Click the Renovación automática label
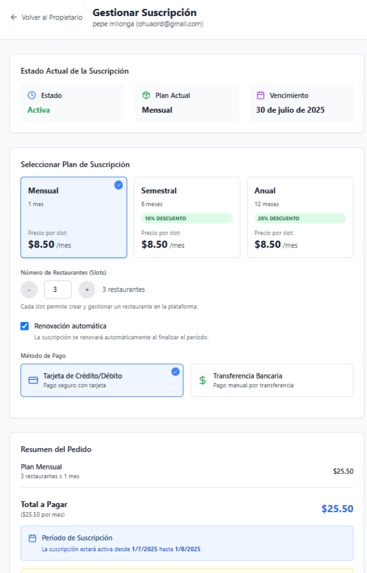 [70, 326]
